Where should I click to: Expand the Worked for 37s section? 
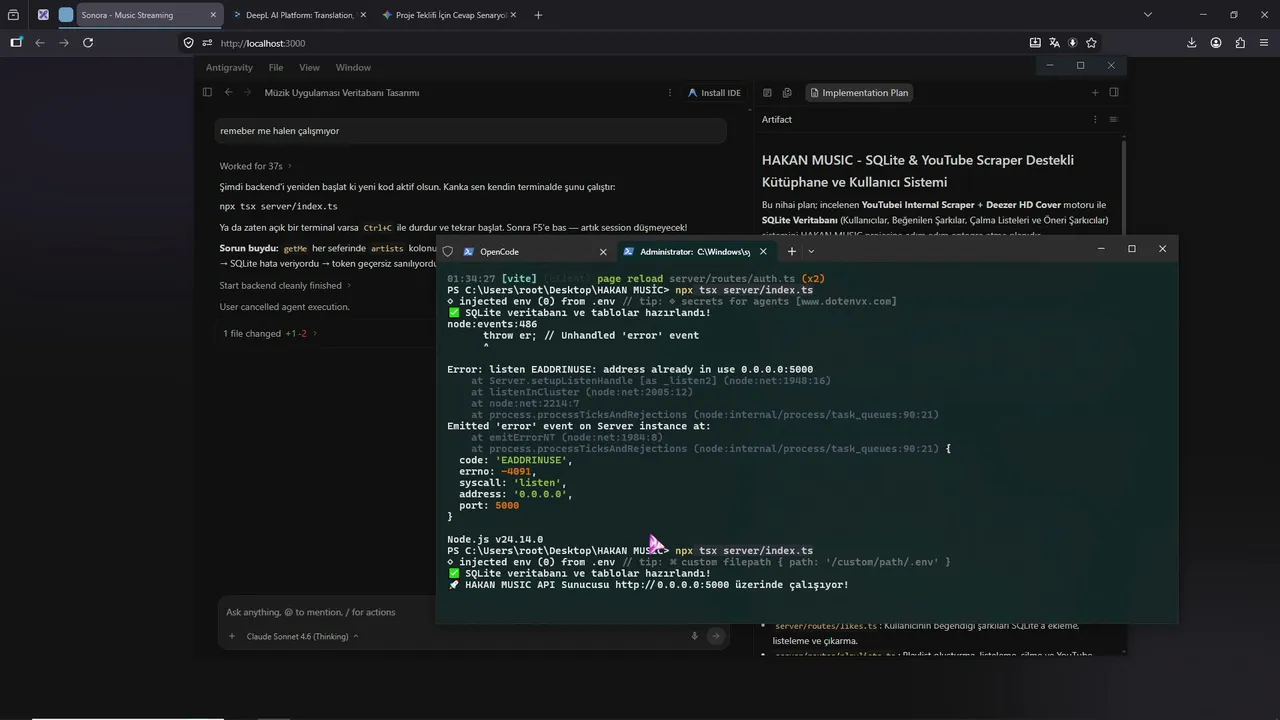[x=256, y=166]
